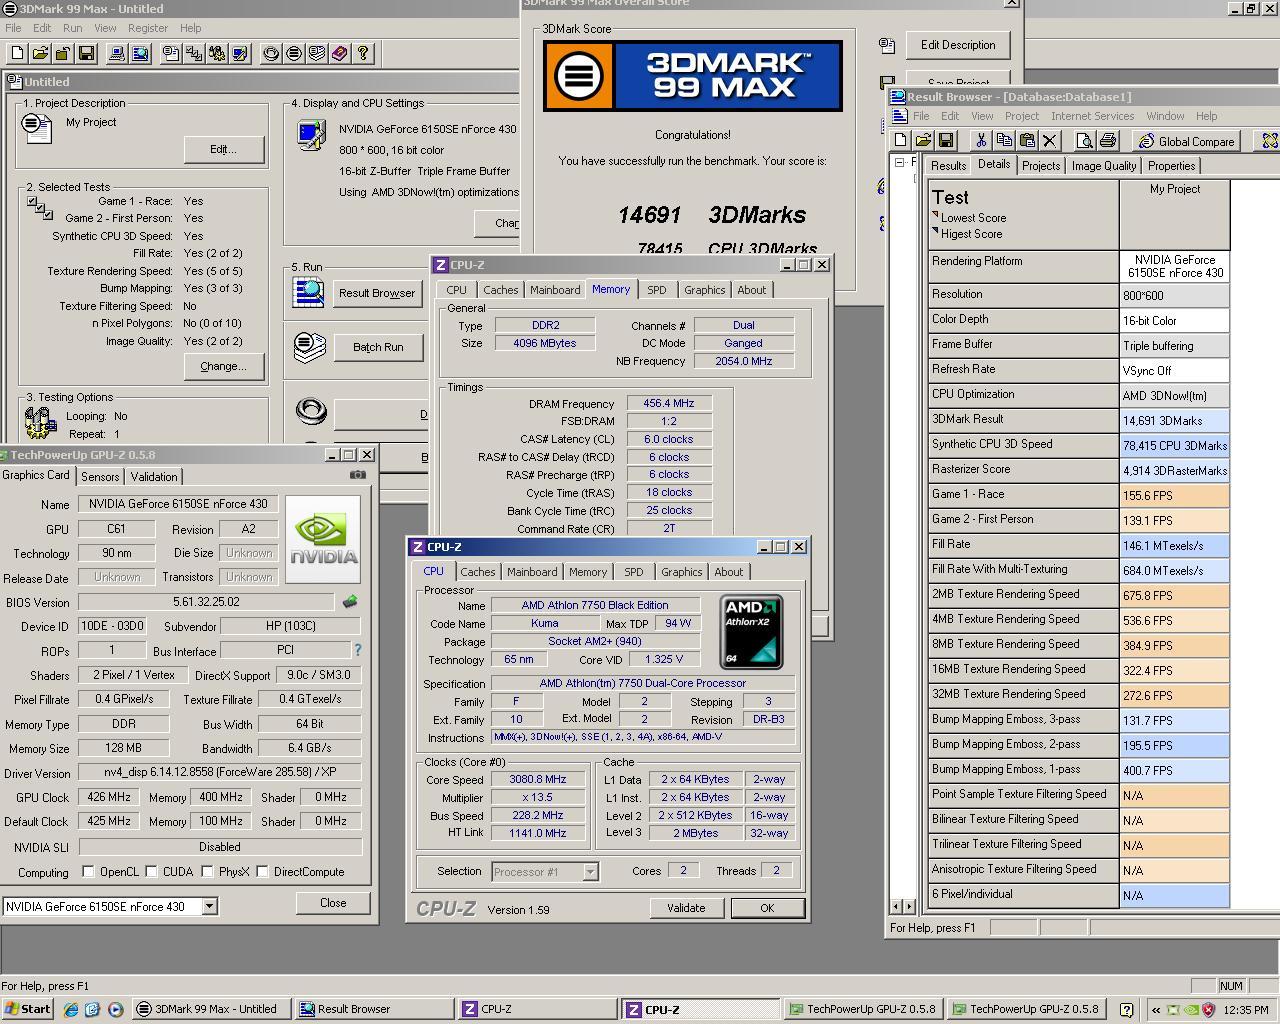
Task: Click New project icon in 3DMark toolbar
Action: click(18, 53)
